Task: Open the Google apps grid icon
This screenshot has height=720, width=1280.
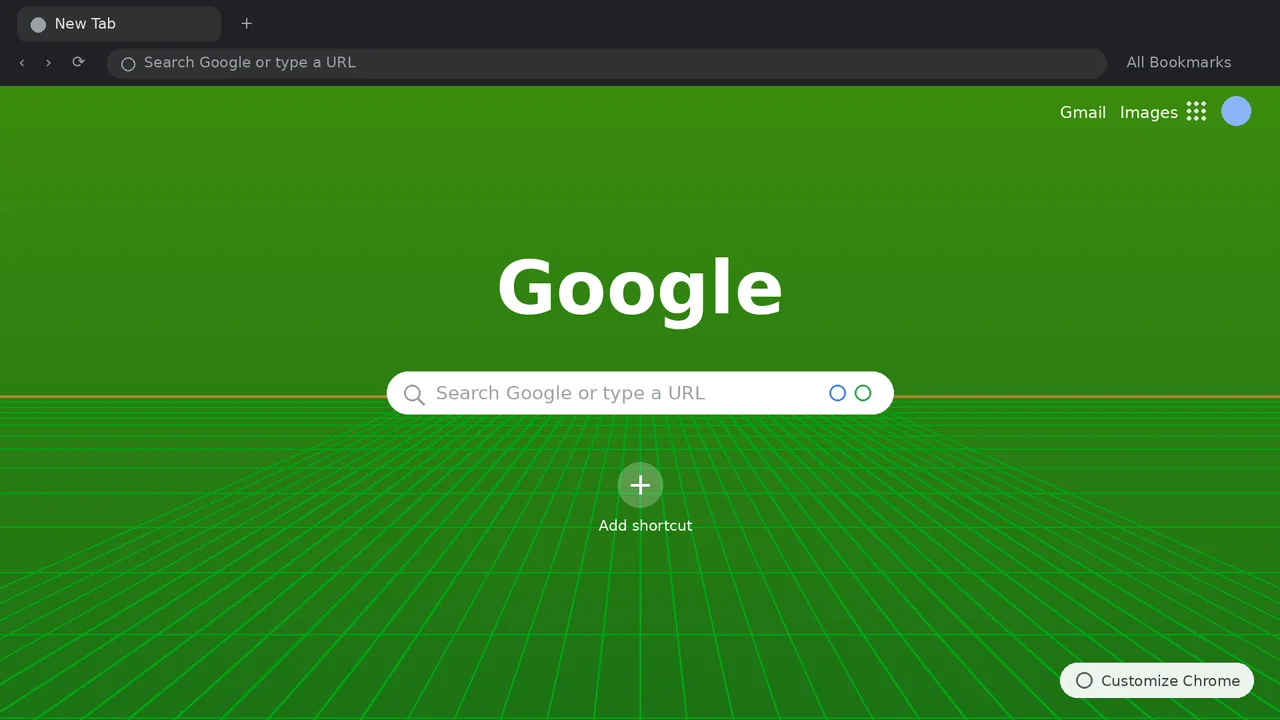Action: point(1196,111)
